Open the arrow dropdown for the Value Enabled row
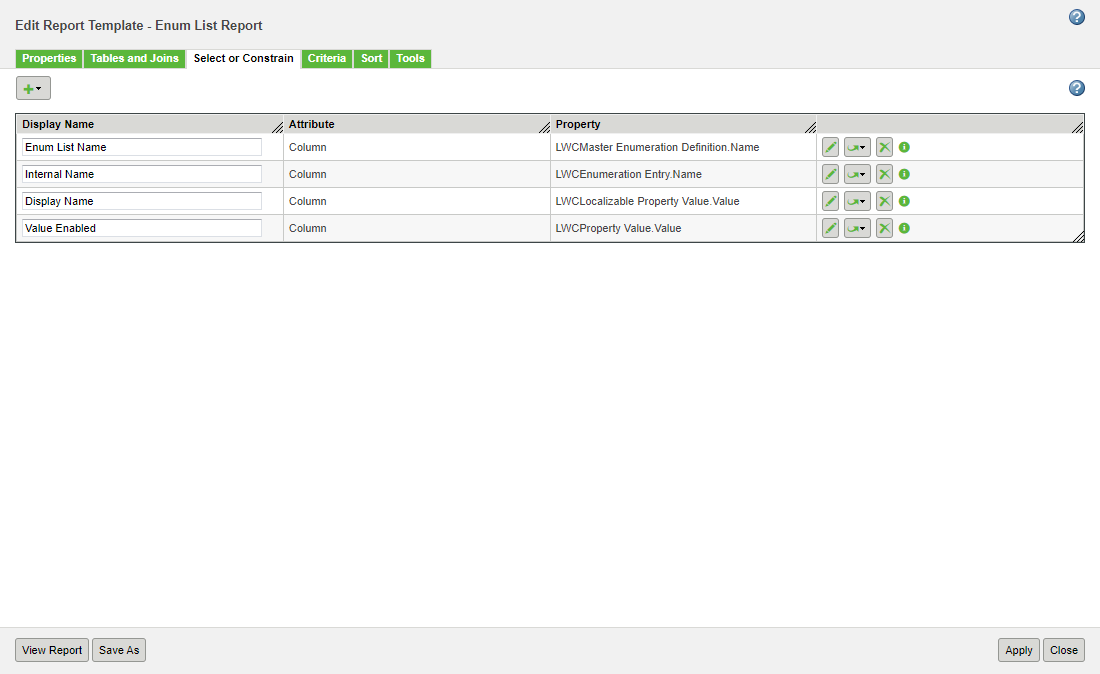Screen dimensions: 1100x674 point(857,227)
